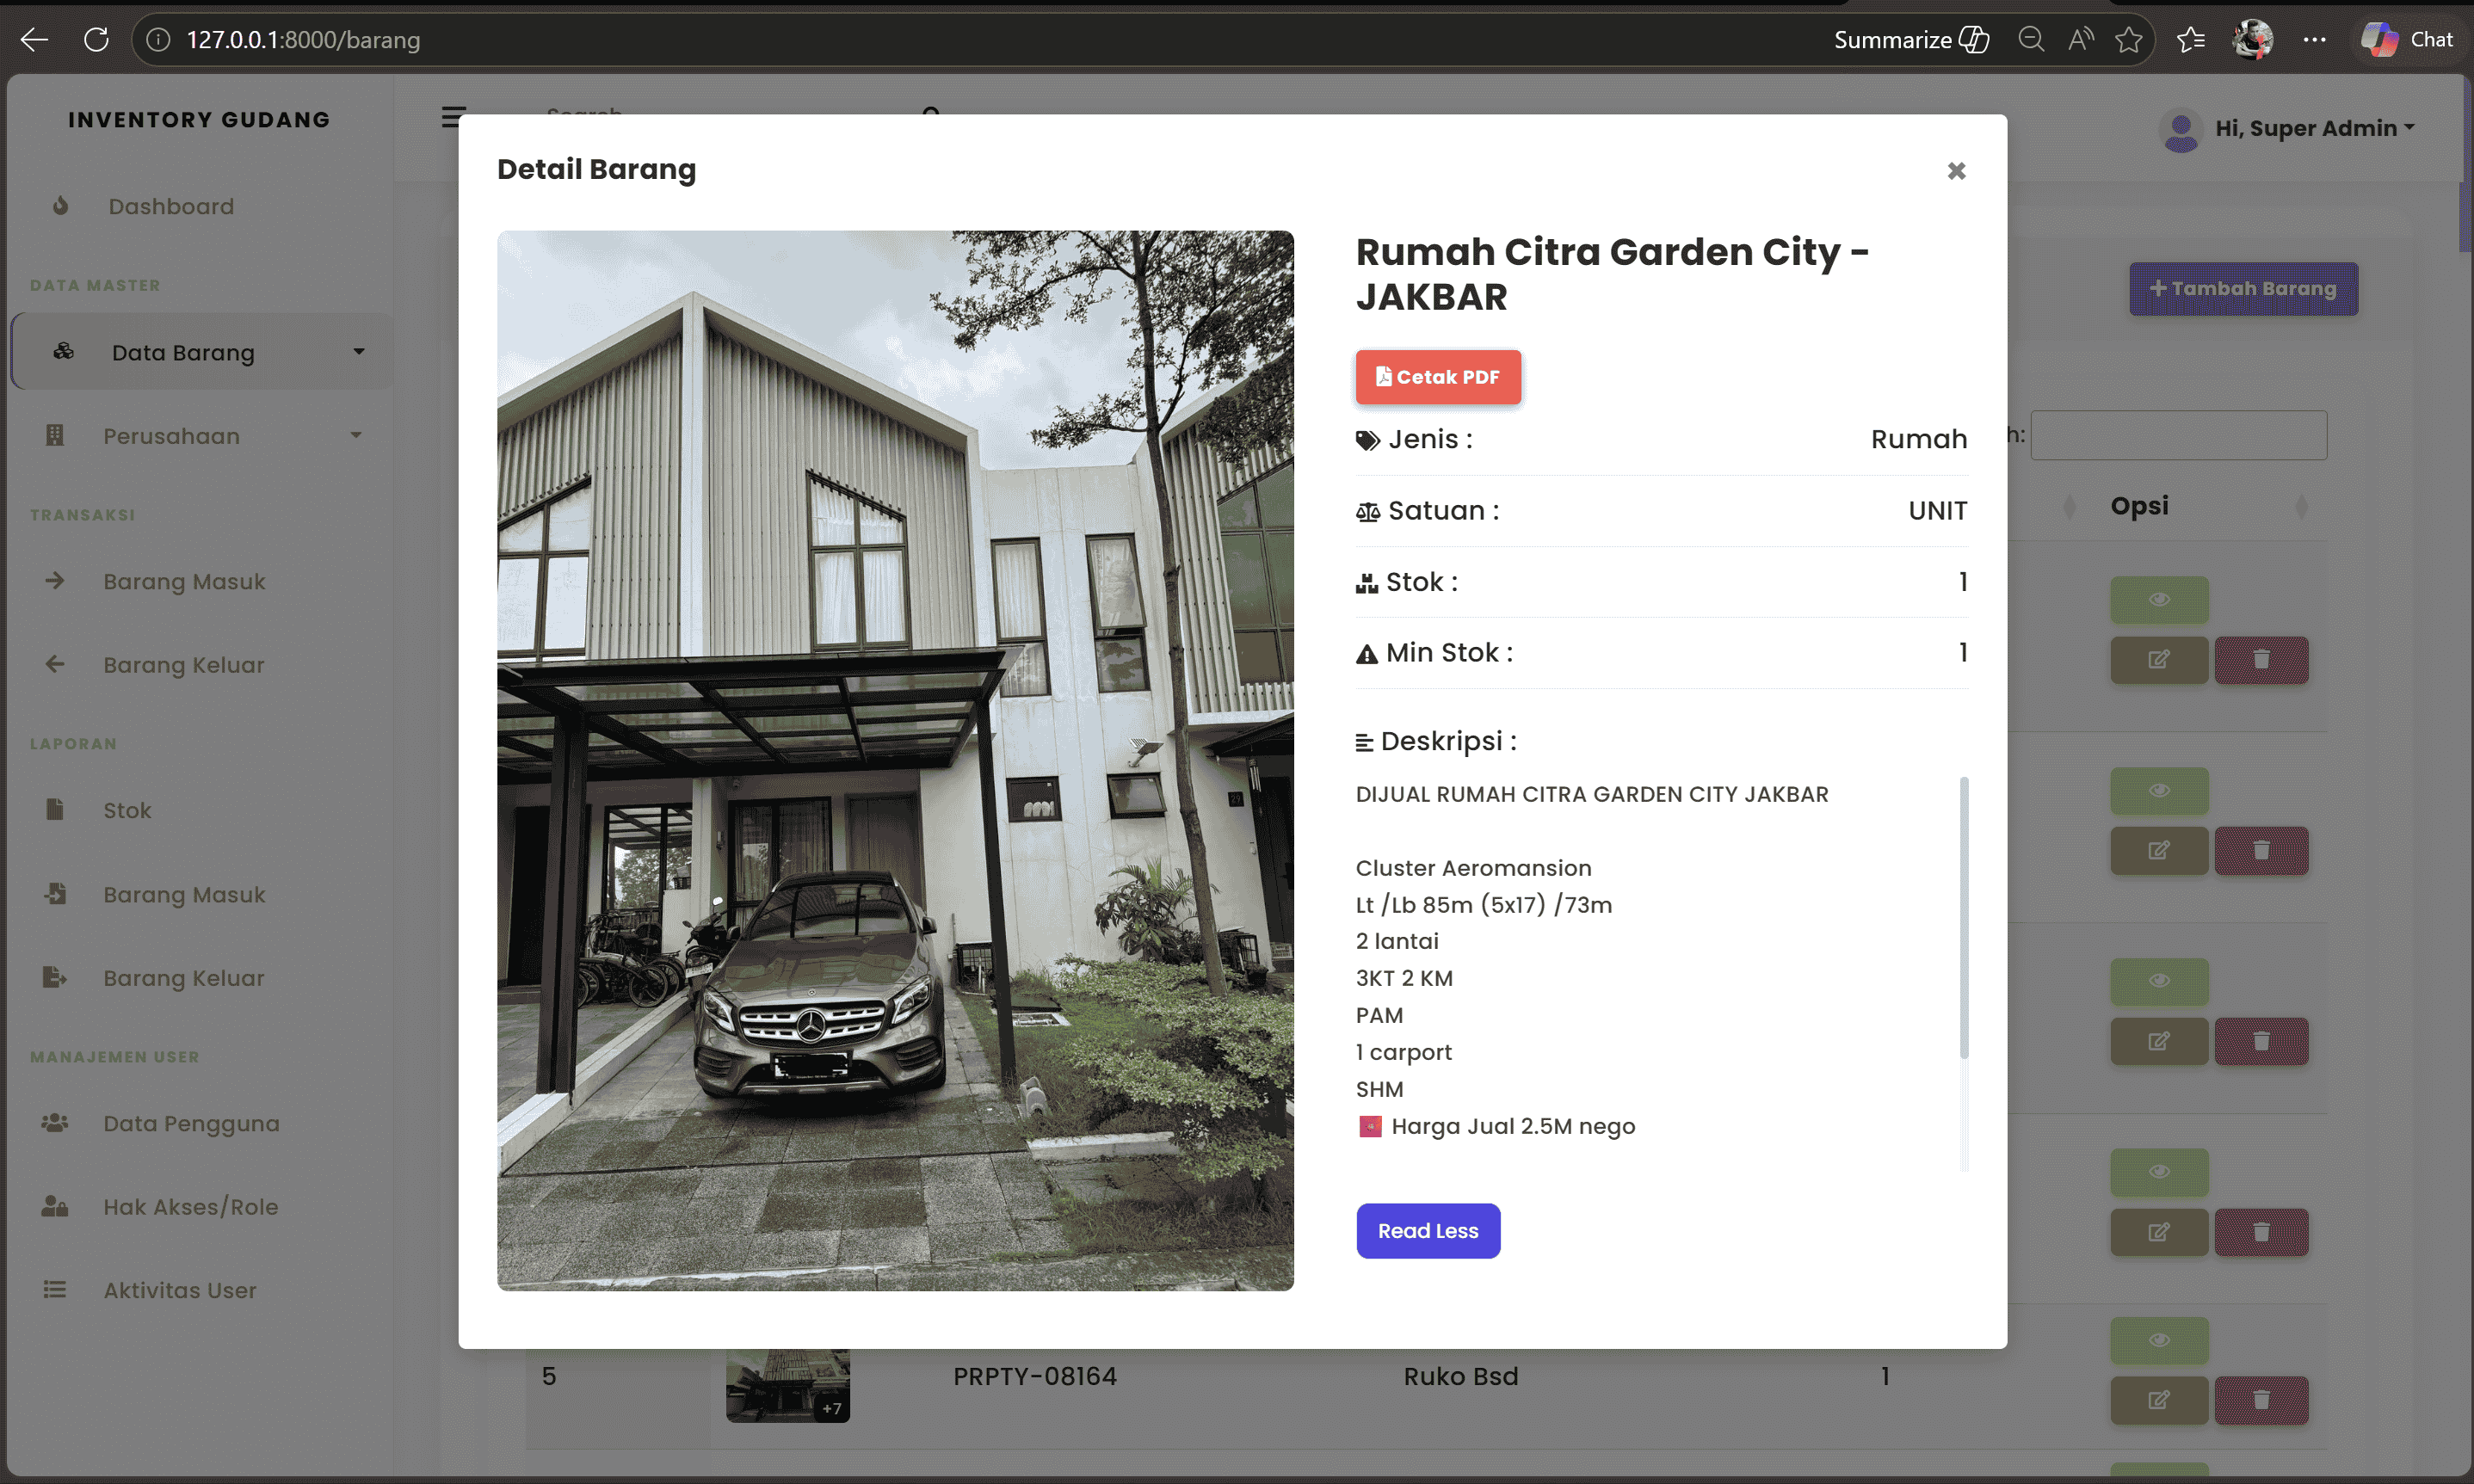Open the browser profile avatar
This screenshot has height=1484, width=2474.
[2253, 40]
